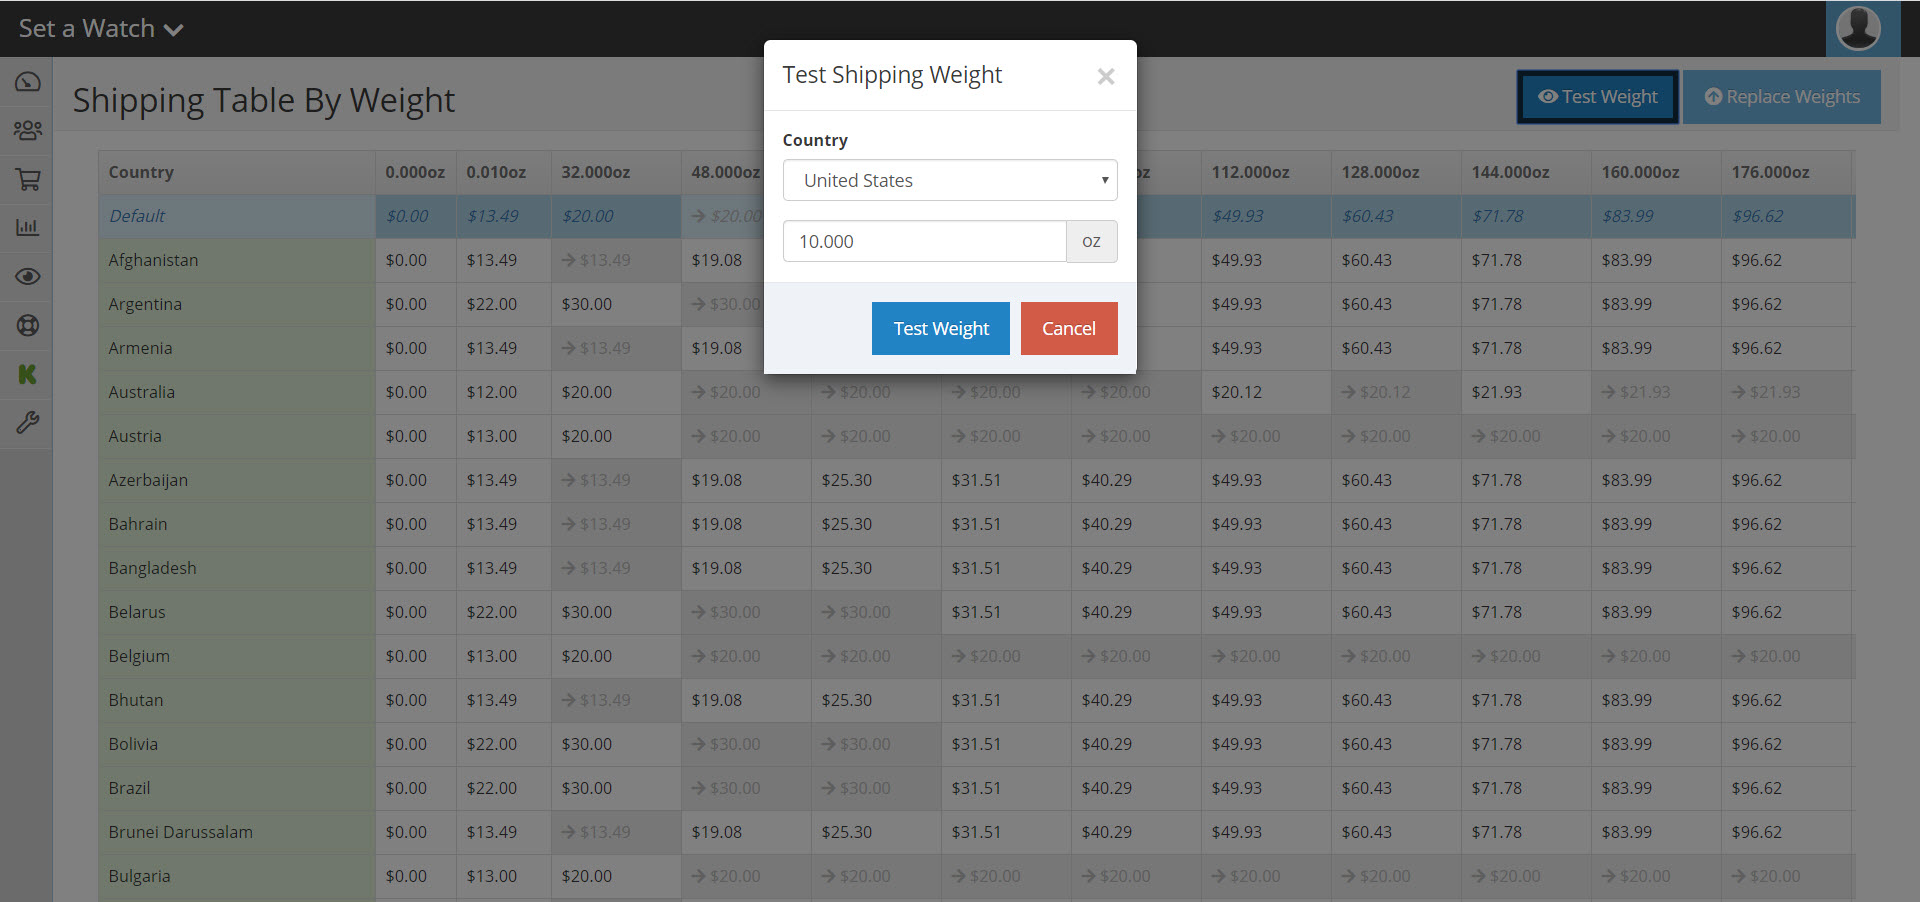This screenshot has height=902, width=1920.
Task: Click the weight input field showing 10.000
Action: coord(924,242)
